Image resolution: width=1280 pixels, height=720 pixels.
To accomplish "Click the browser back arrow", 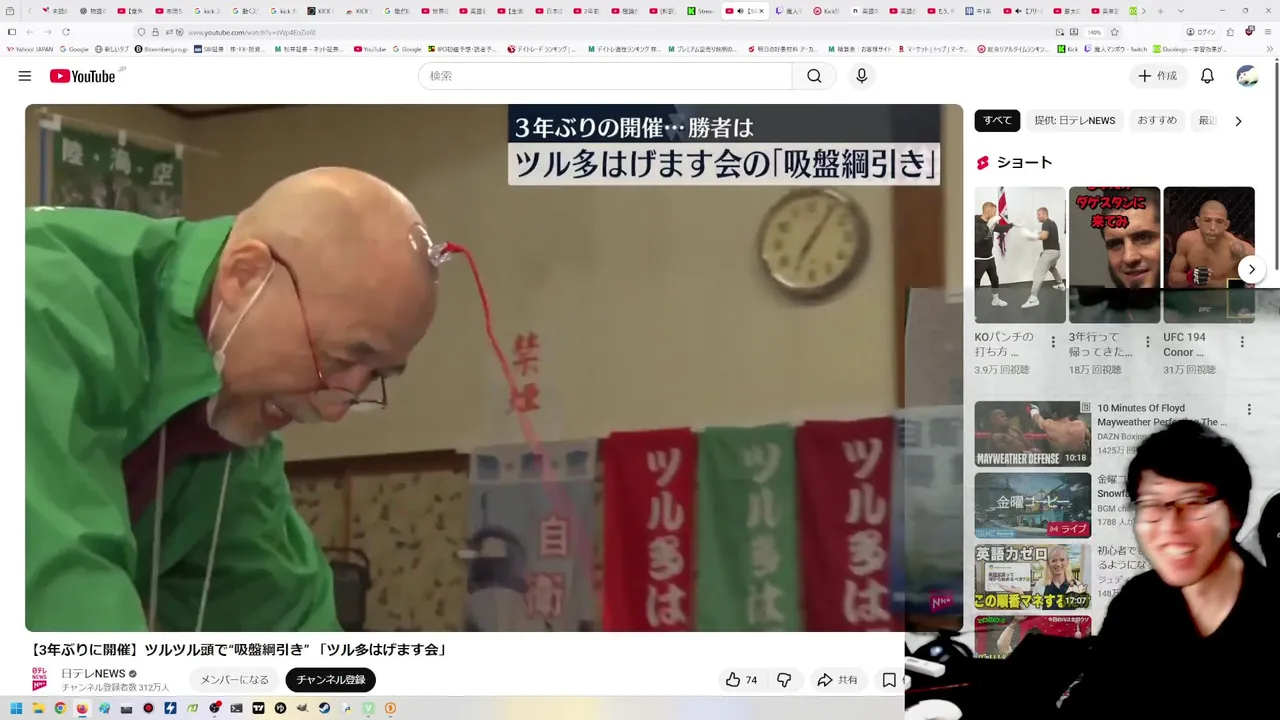I will [x=30, y=32].
